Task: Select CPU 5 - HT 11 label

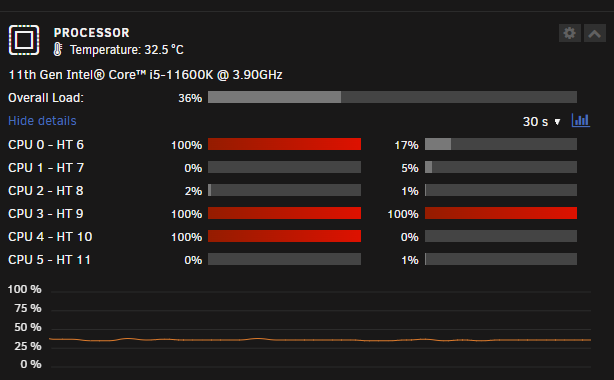Action: (x=49, y=260)
